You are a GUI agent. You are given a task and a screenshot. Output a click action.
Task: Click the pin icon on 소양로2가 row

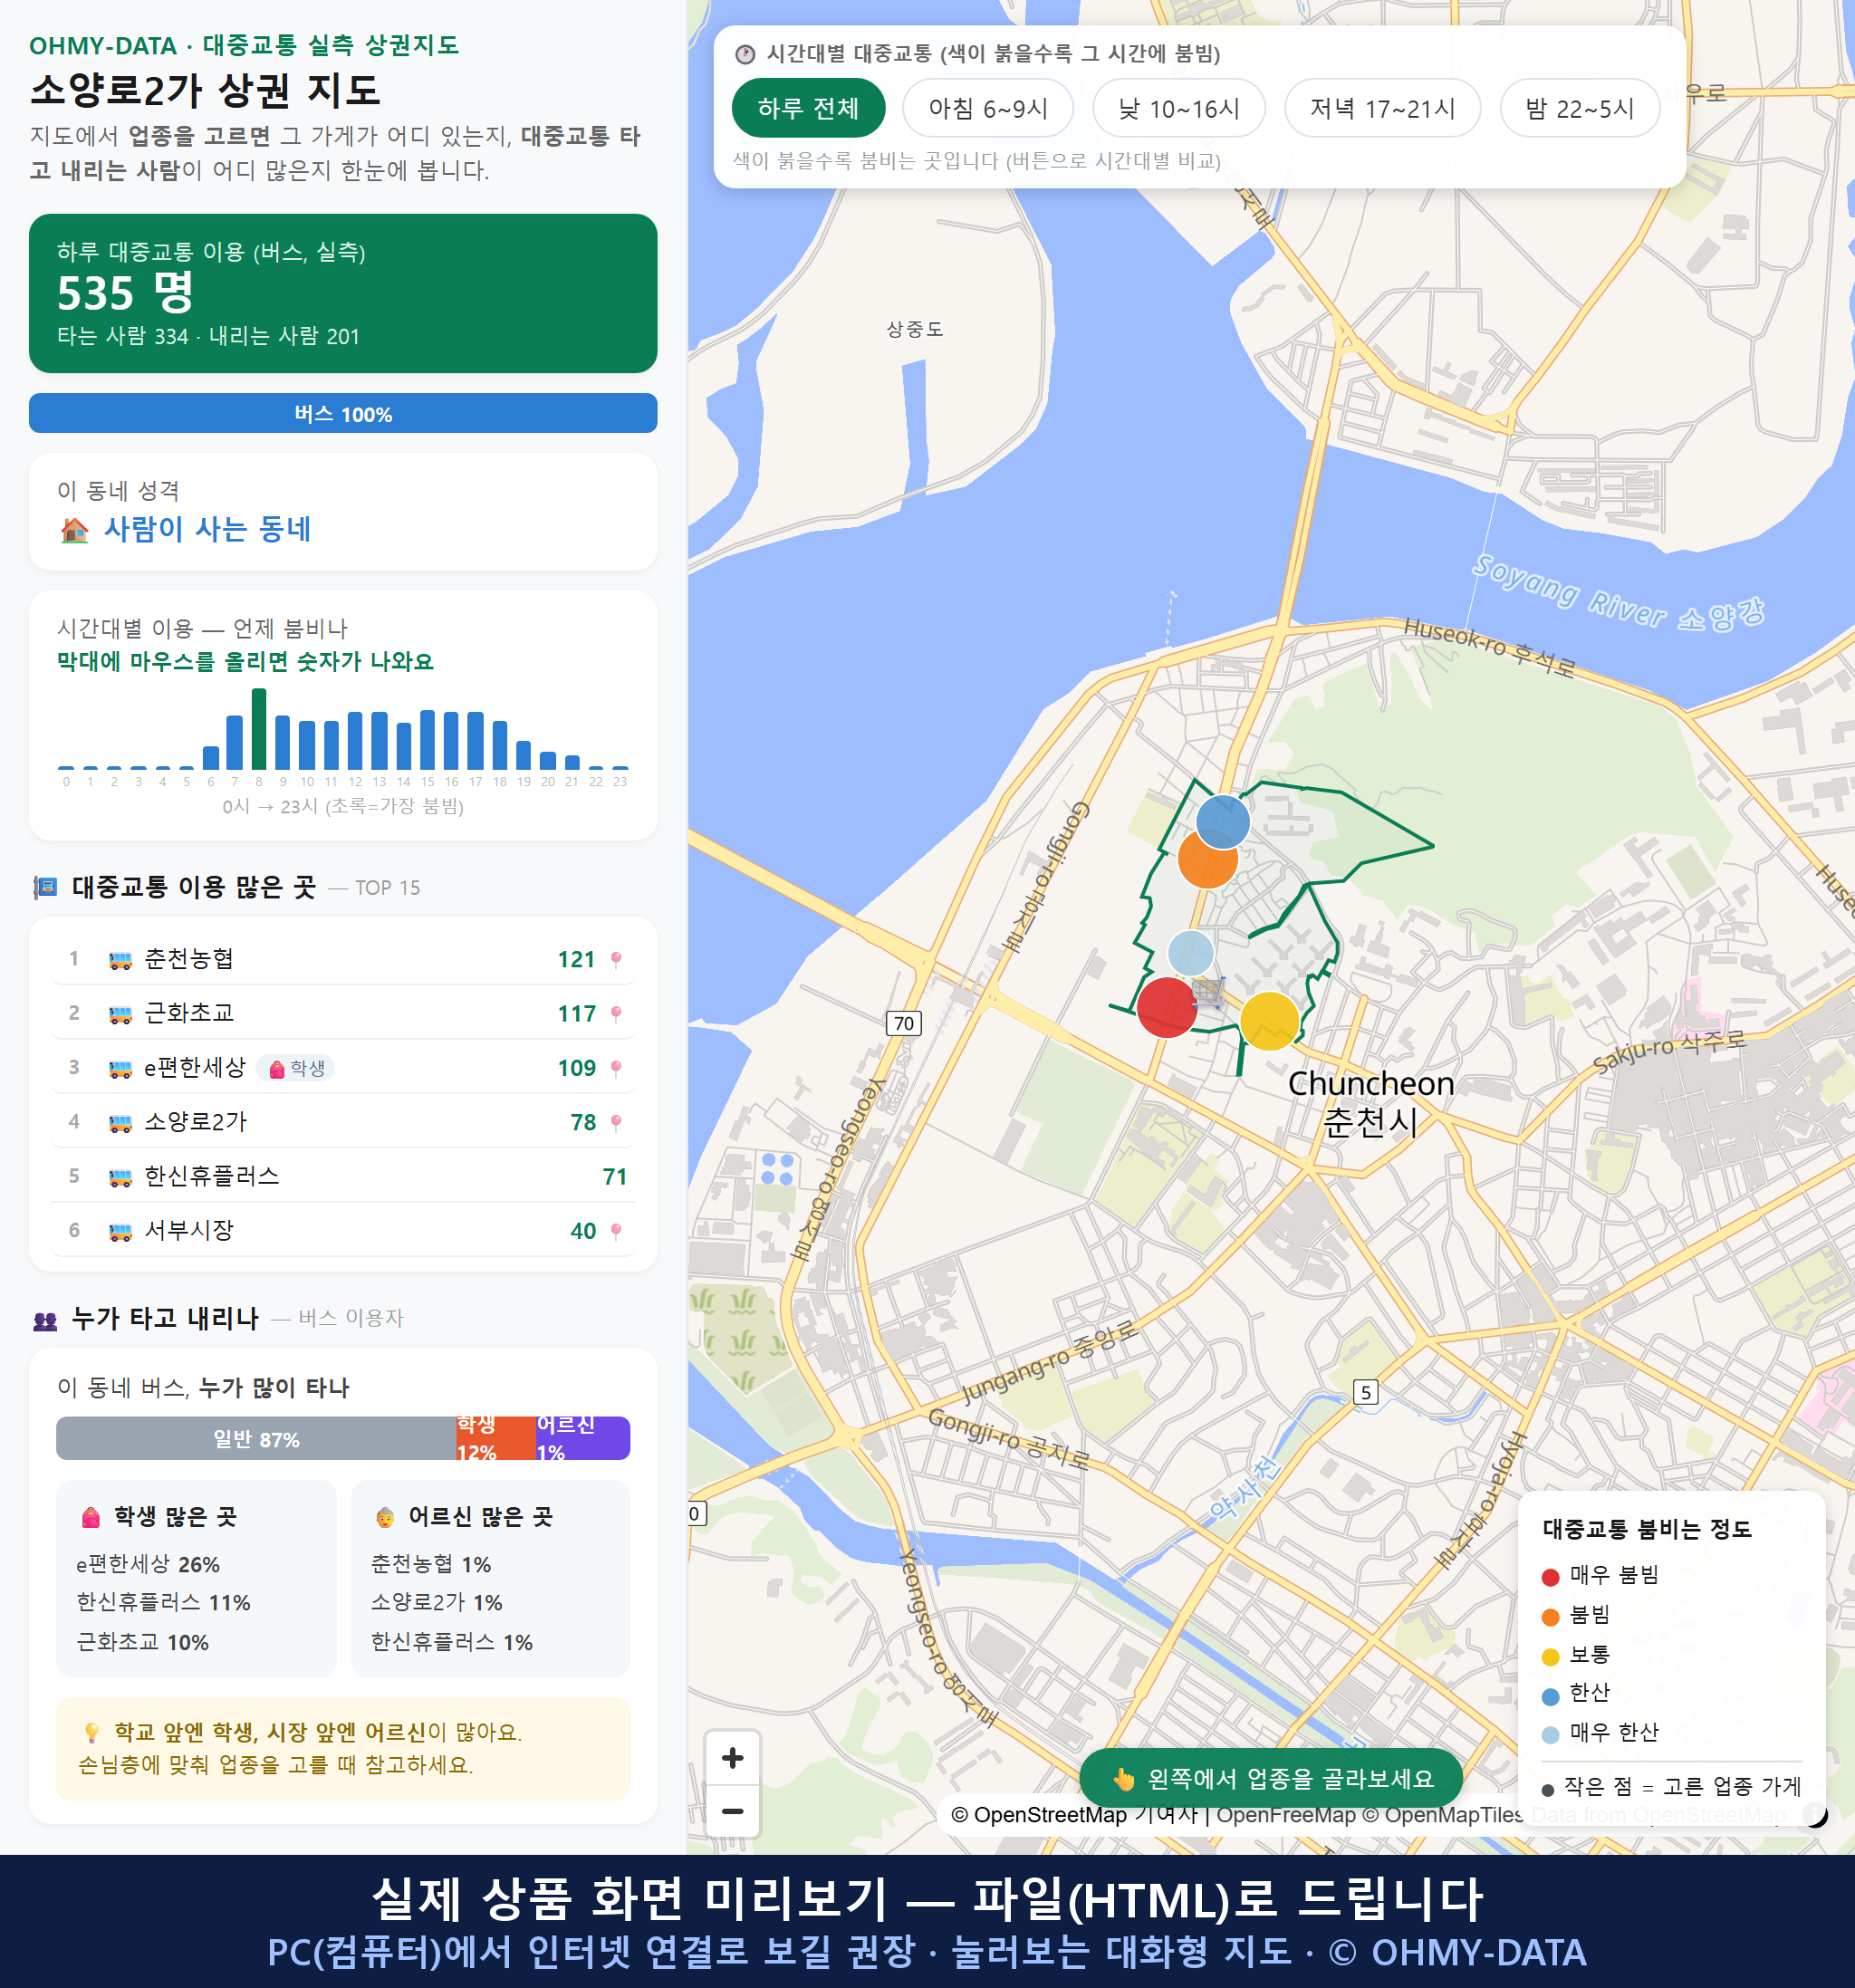click(616, 1122)
